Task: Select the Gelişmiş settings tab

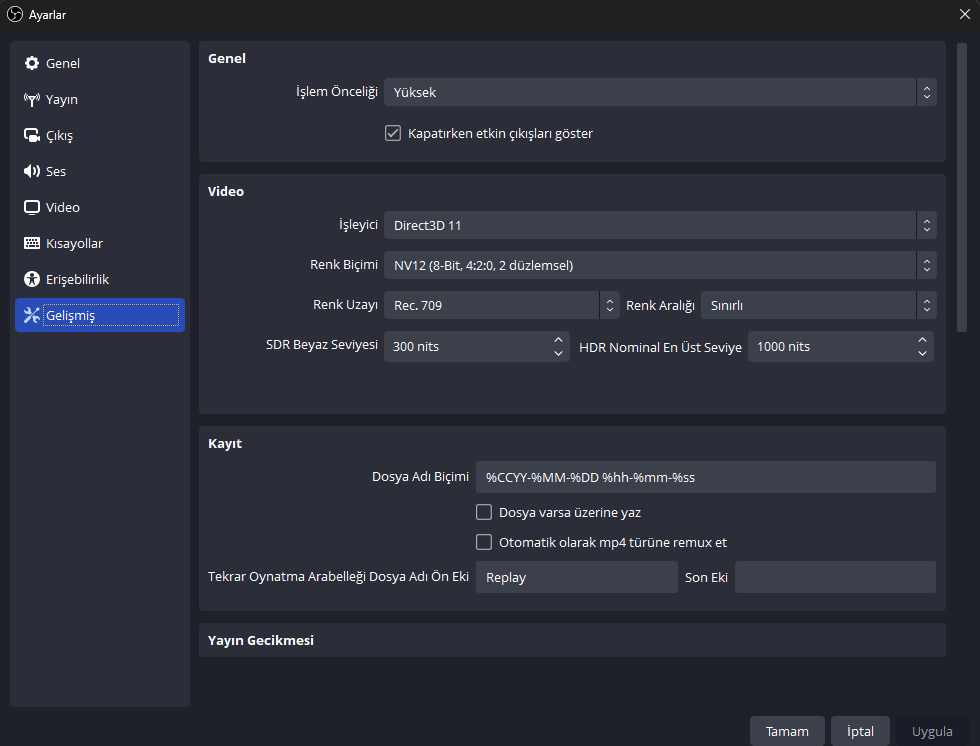Action: pyautogui.click(x=100, y=315)
